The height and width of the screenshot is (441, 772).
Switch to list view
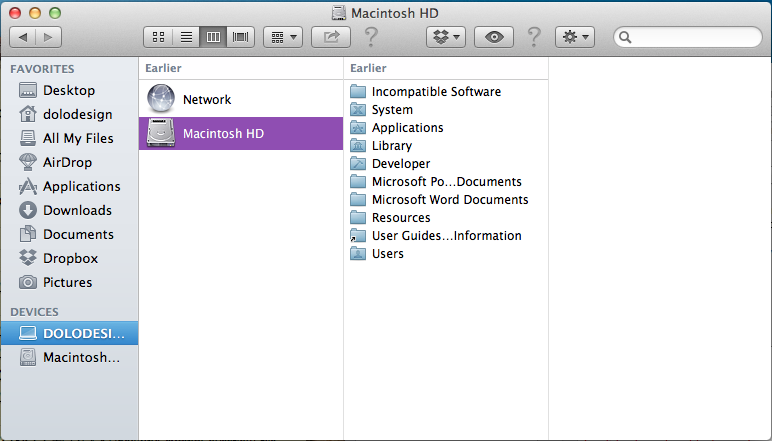[186, 37]
